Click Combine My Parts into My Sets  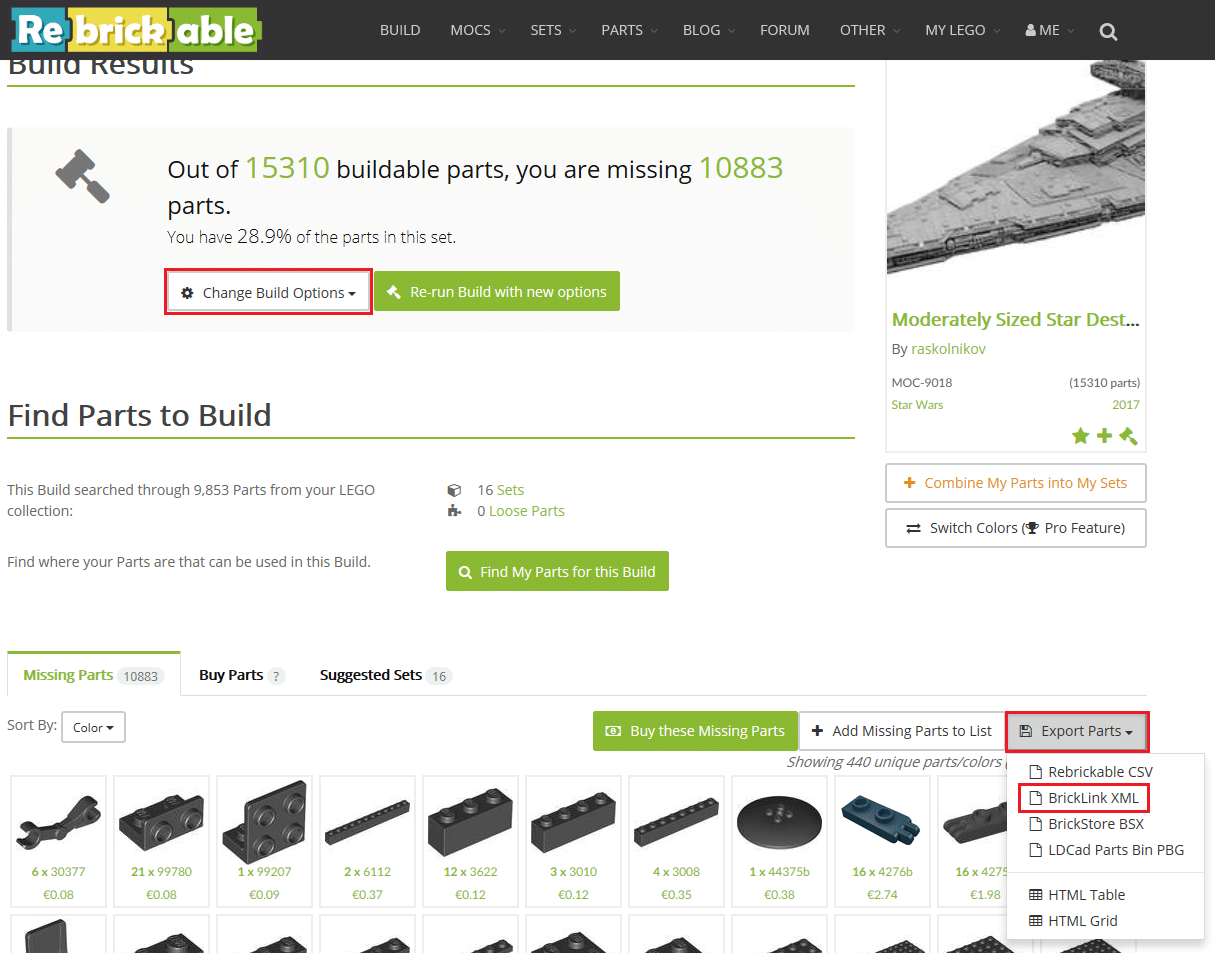(1016, 483)
